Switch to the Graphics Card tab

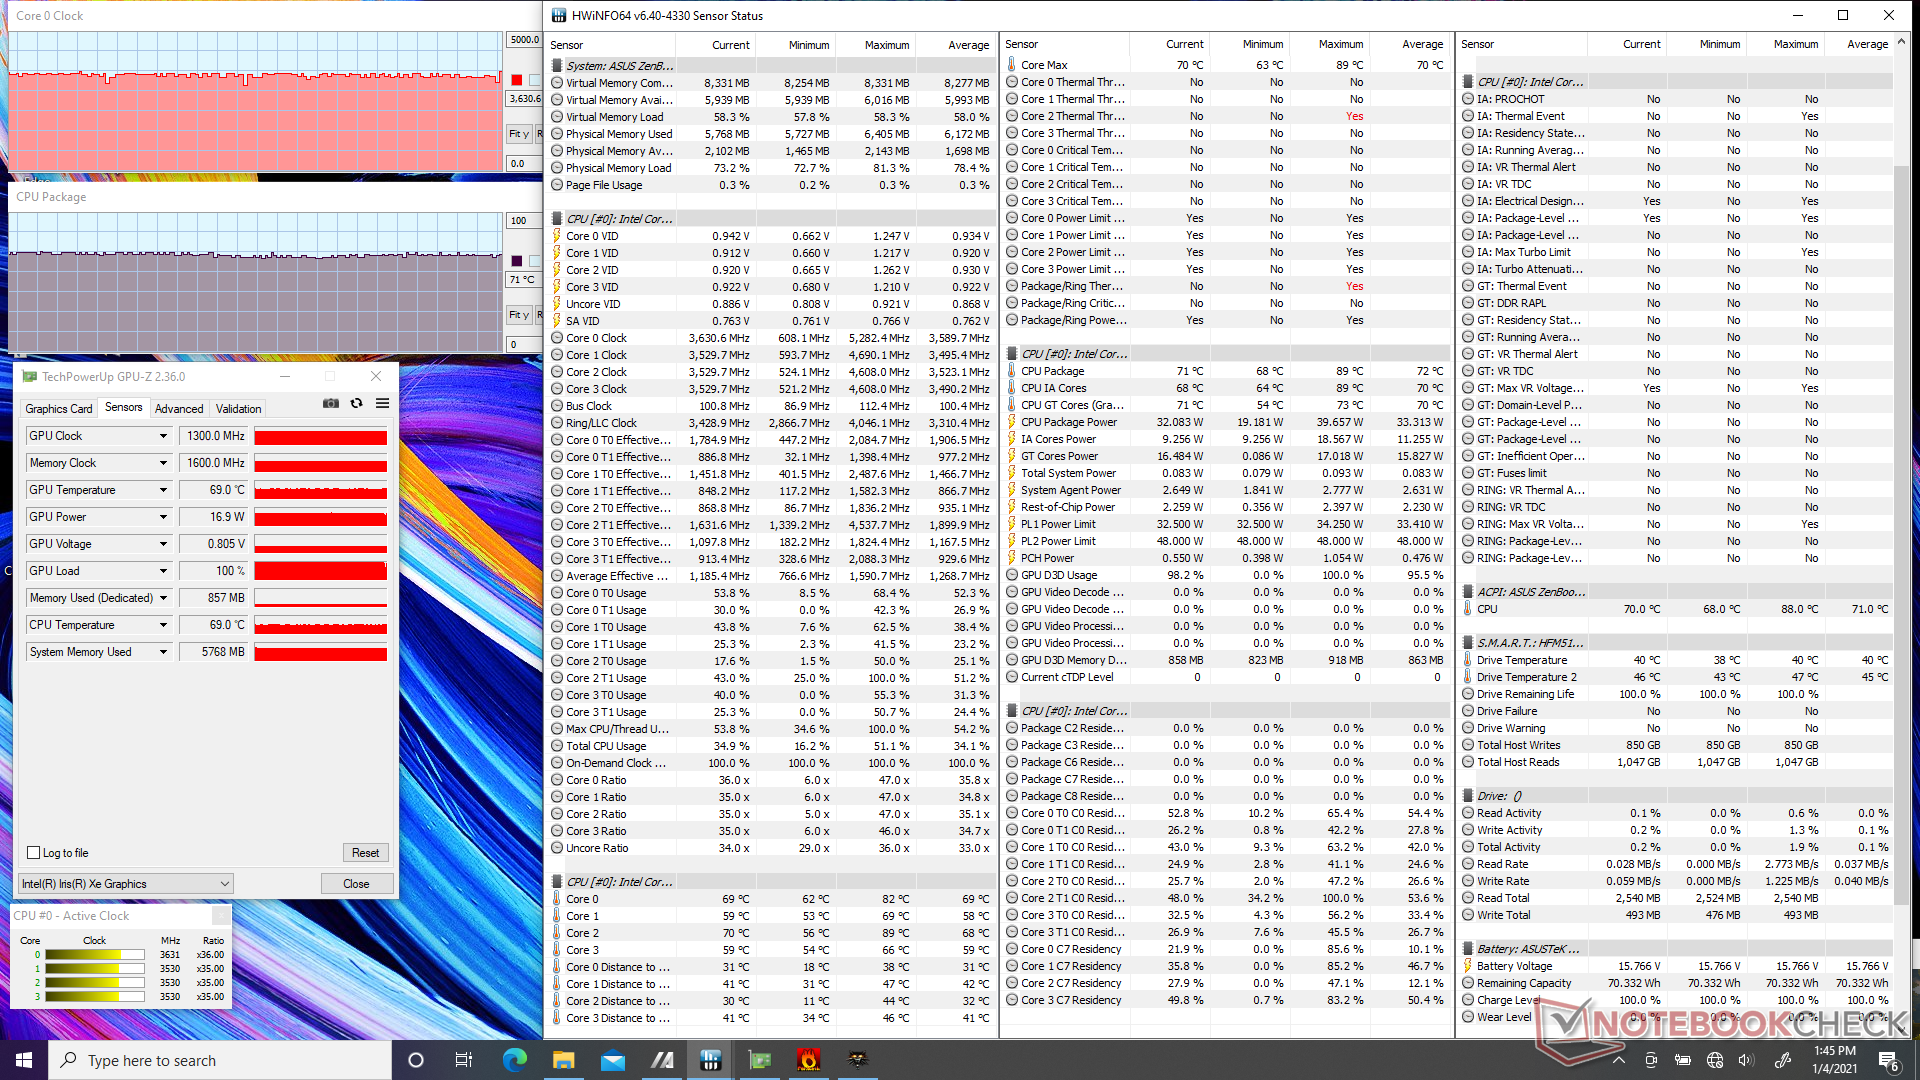point(58,408)
